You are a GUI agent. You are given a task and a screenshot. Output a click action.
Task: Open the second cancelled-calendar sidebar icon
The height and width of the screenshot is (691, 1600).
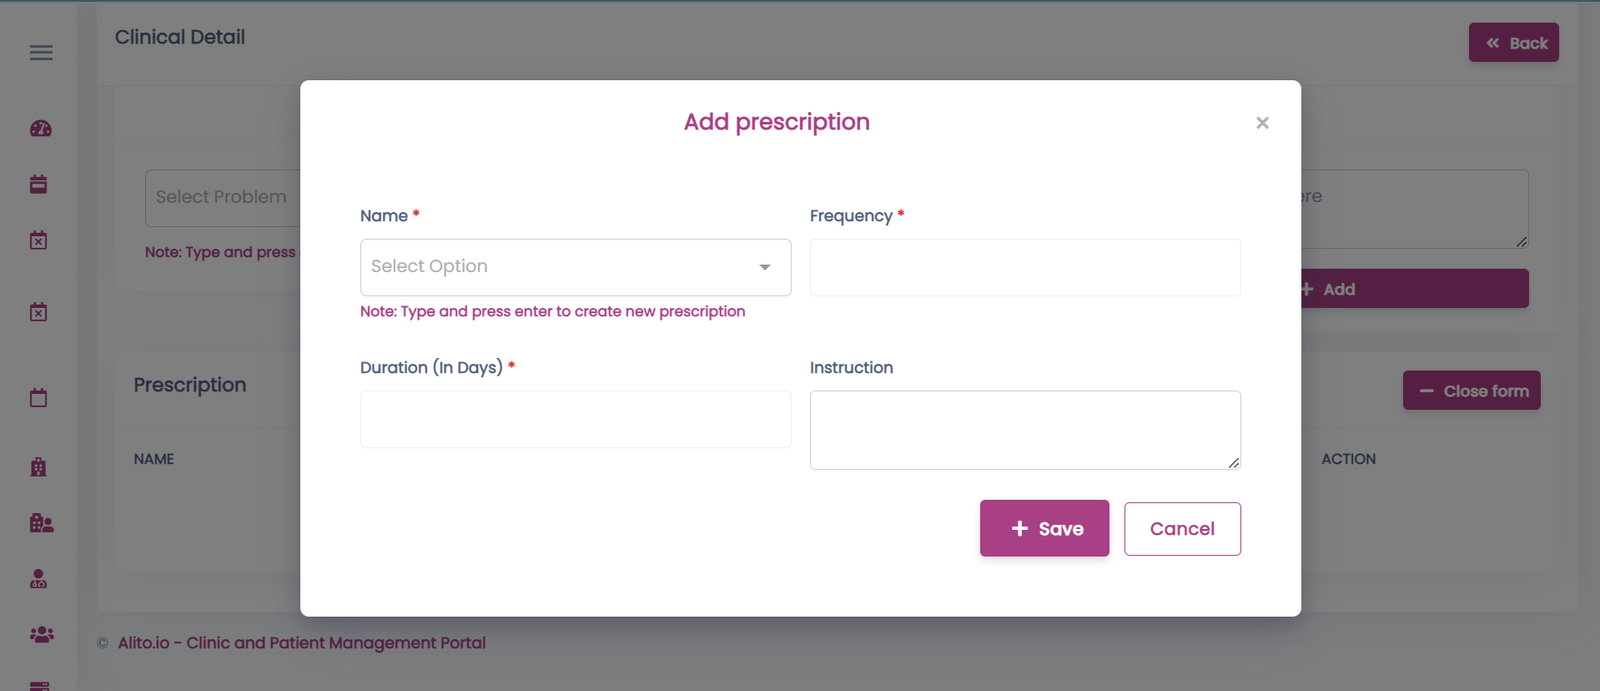39,312
